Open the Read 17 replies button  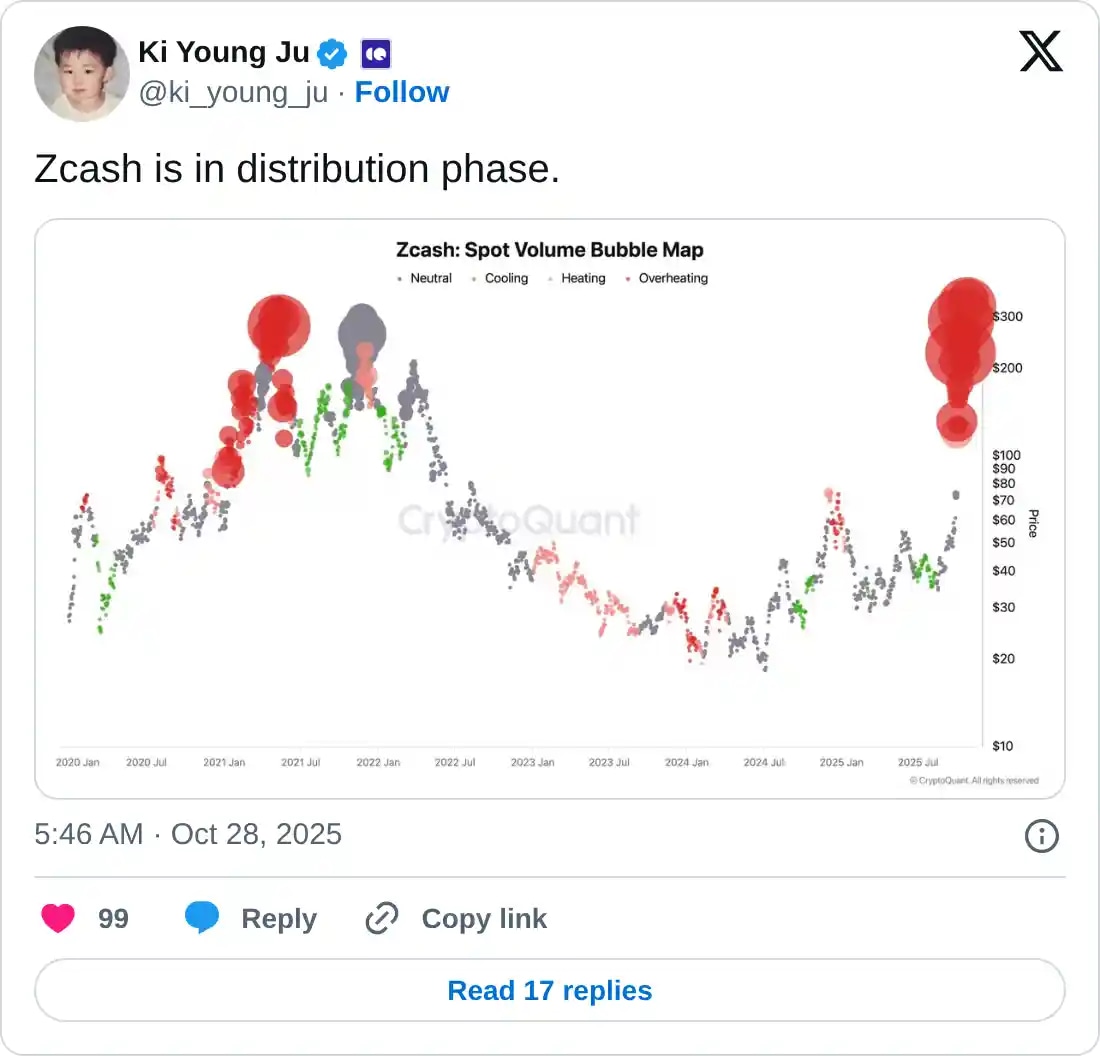tap(550, 990)
